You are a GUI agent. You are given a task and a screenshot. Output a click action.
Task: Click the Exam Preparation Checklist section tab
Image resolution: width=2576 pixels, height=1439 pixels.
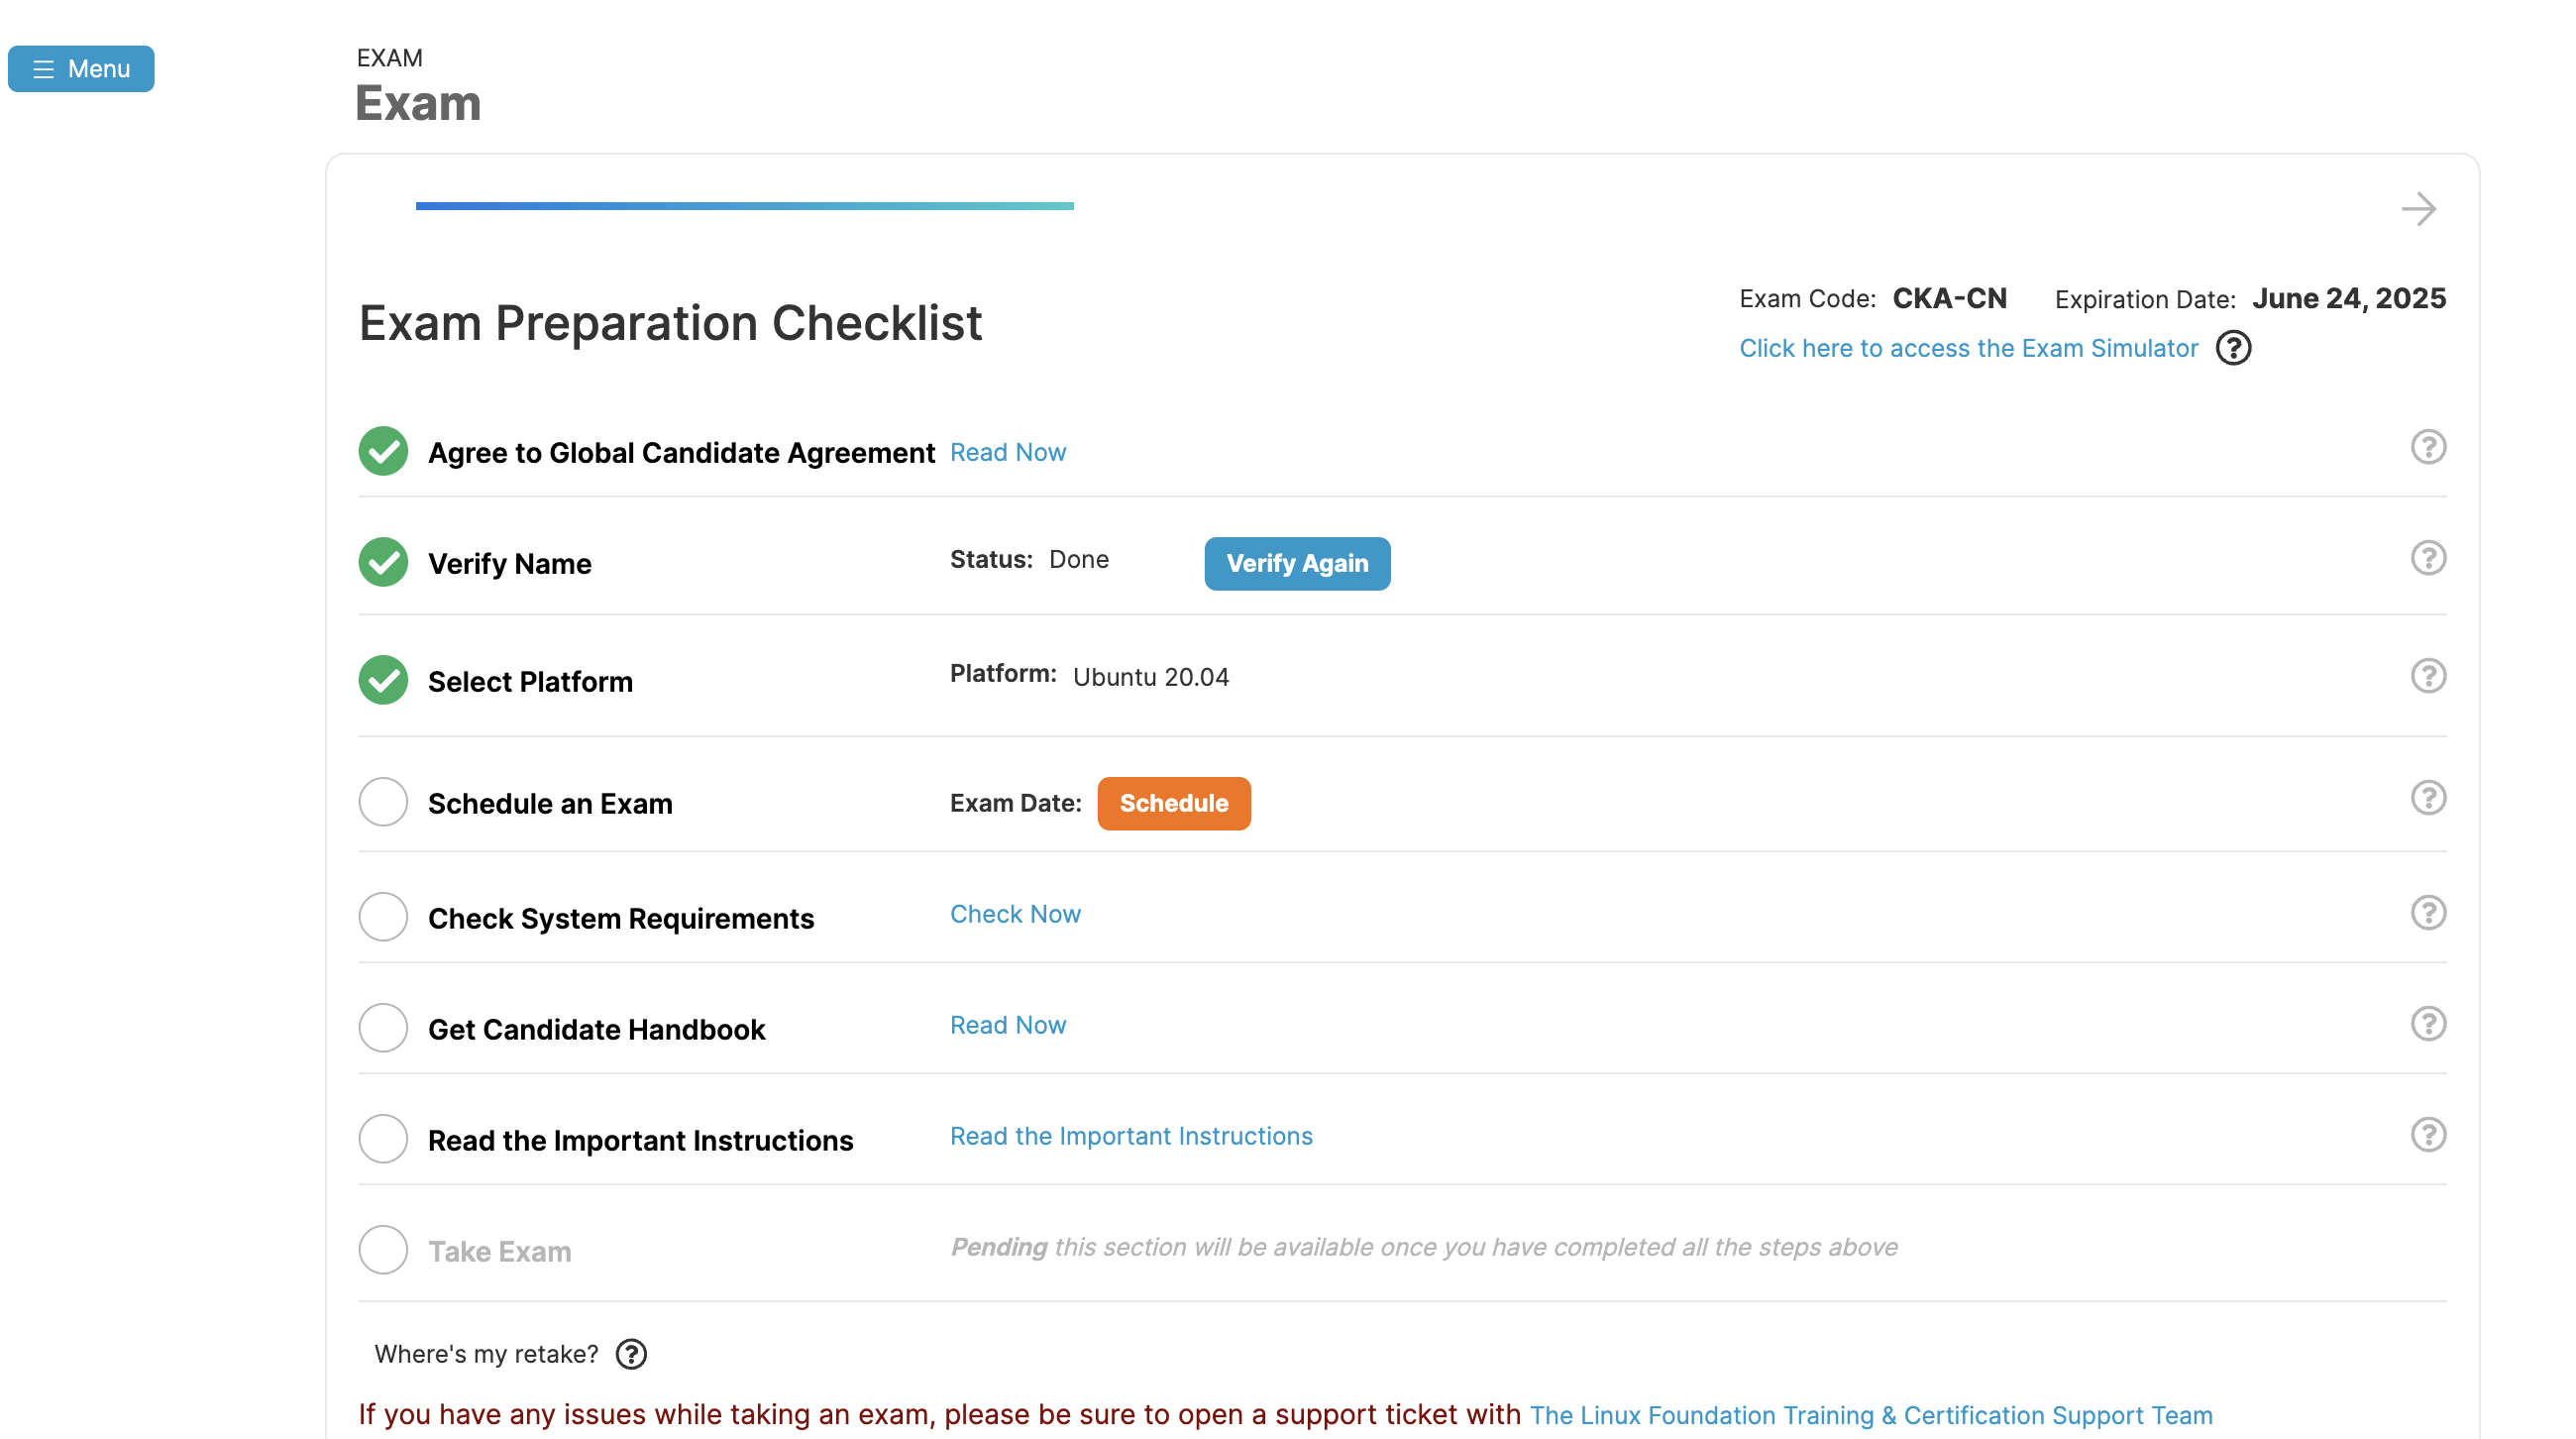tap(745, 207)
